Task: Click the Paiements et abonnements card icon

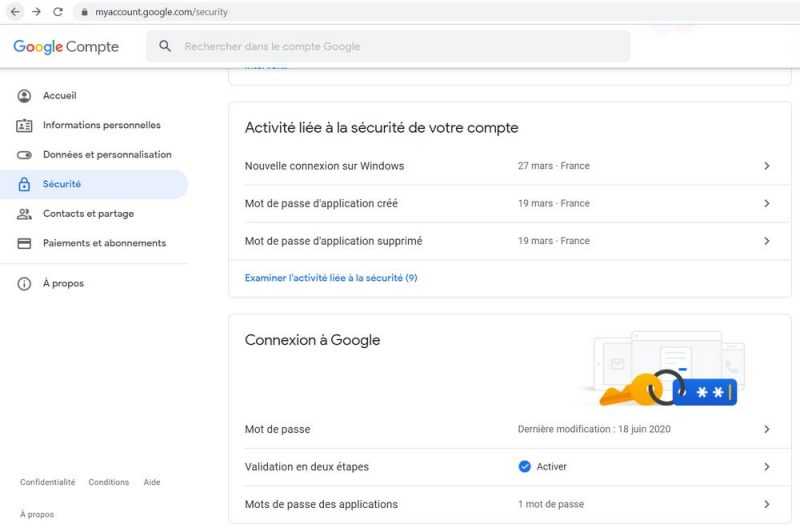Action: pos(24,243)
